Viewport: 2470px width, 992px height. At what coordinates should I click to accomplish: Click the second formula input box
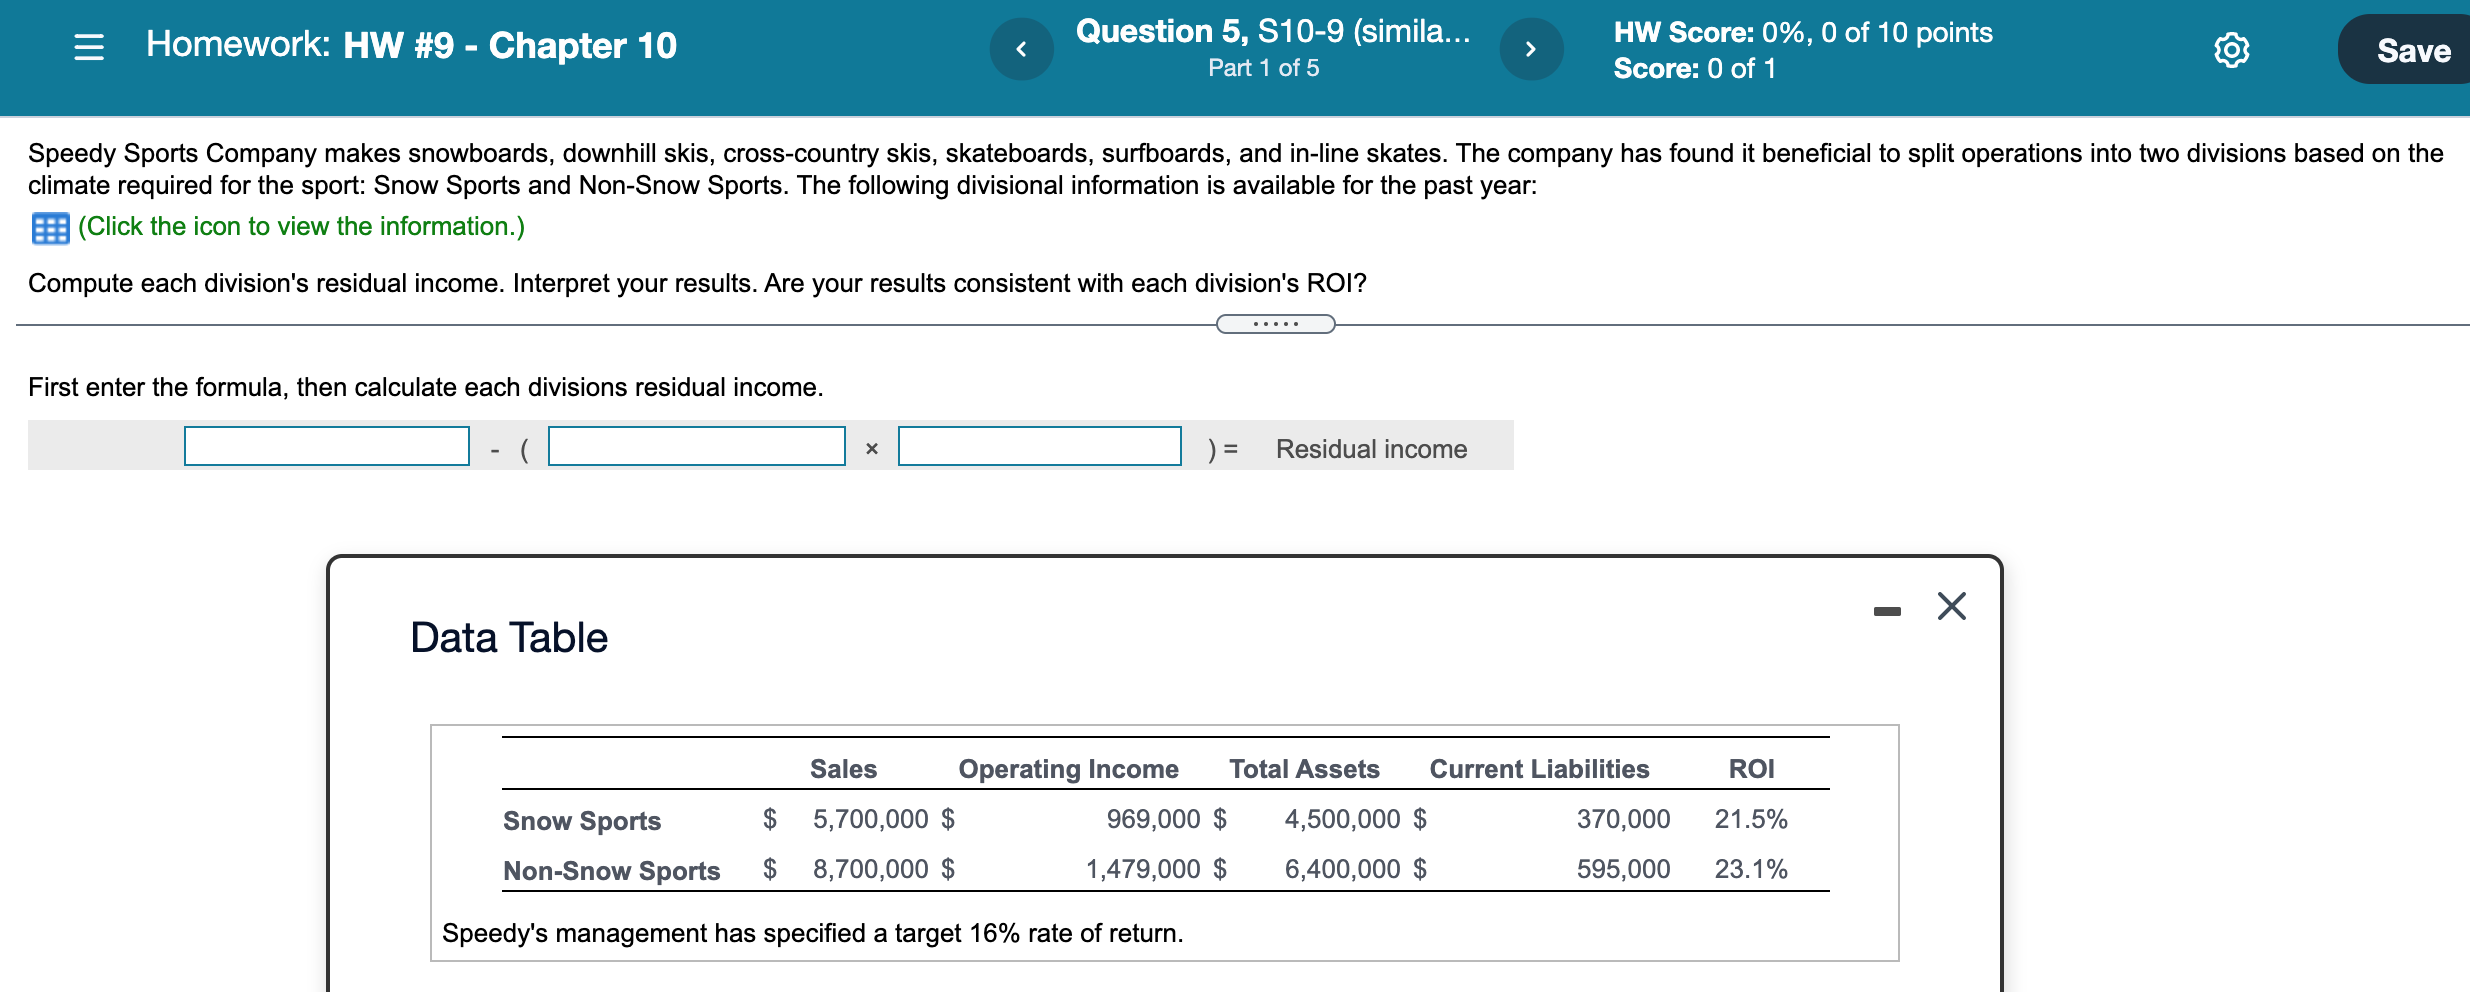click(x=695, y=446)
